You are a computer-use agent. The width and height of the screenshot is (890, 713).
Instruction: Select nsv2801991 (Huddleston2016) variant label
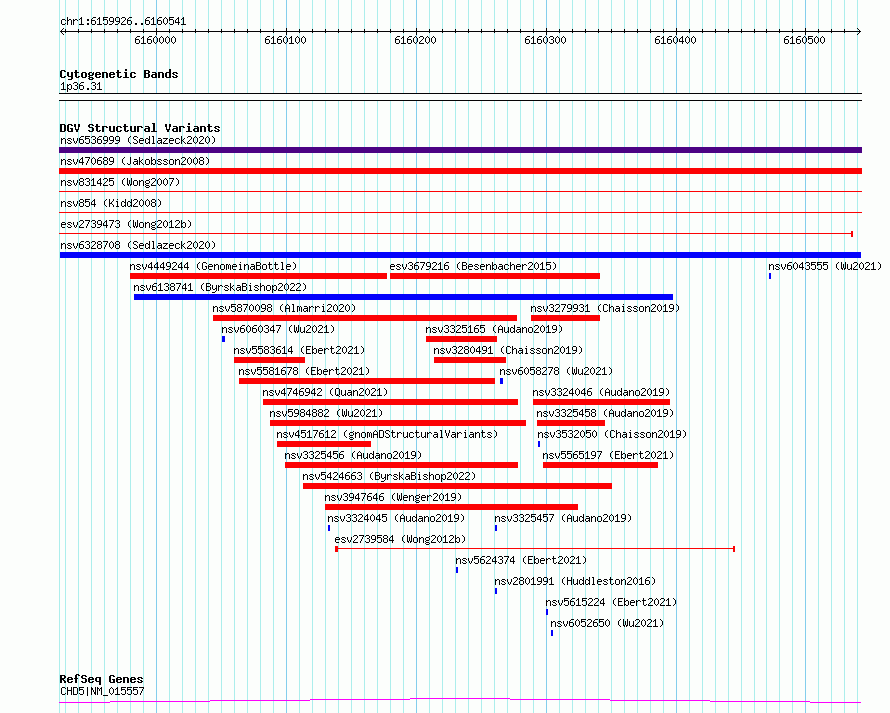575,581
